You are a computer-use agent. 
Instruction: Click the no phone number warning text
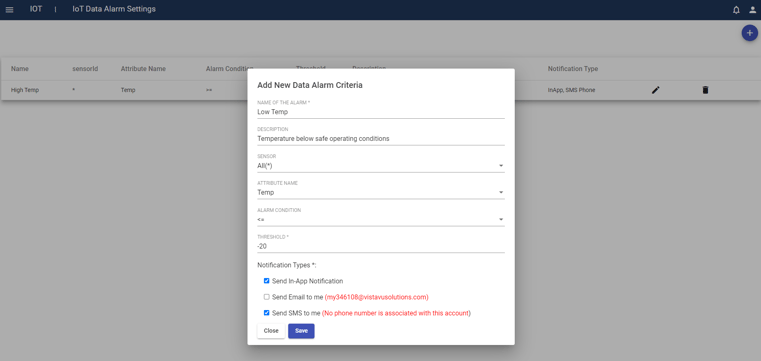pos(397,313)
